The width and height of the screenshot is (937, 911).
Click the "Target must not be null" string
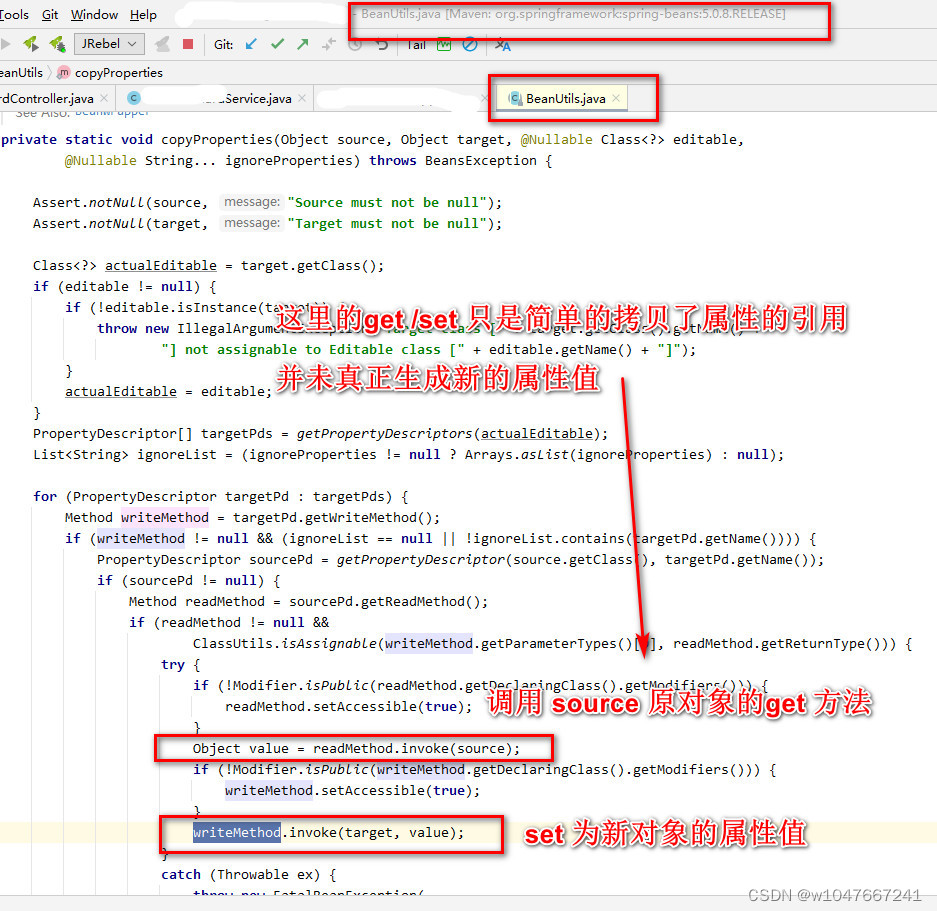tap(387, 224)
